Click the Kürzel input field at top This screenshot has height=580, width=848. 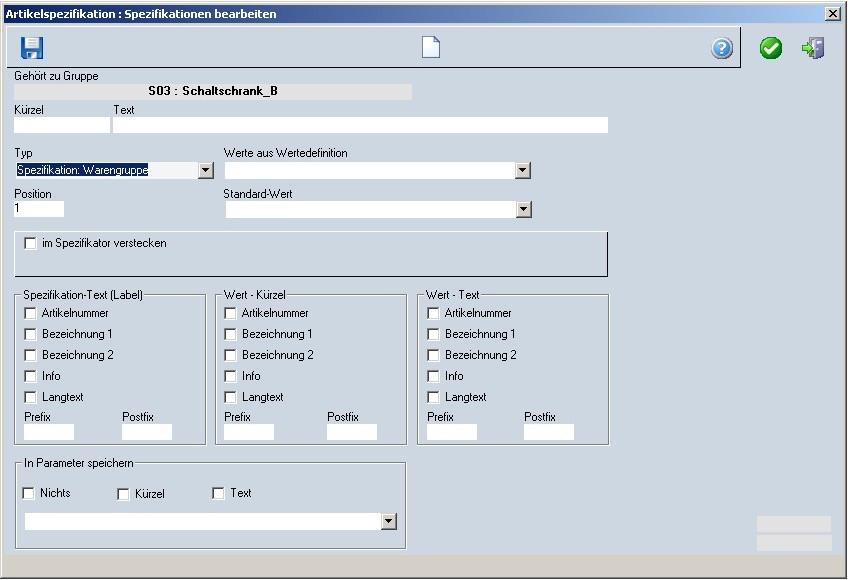point(61,125)
